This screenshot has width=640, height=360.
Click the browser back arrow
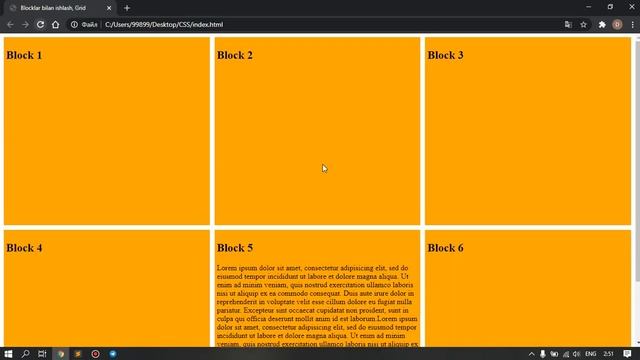[10, 24]
